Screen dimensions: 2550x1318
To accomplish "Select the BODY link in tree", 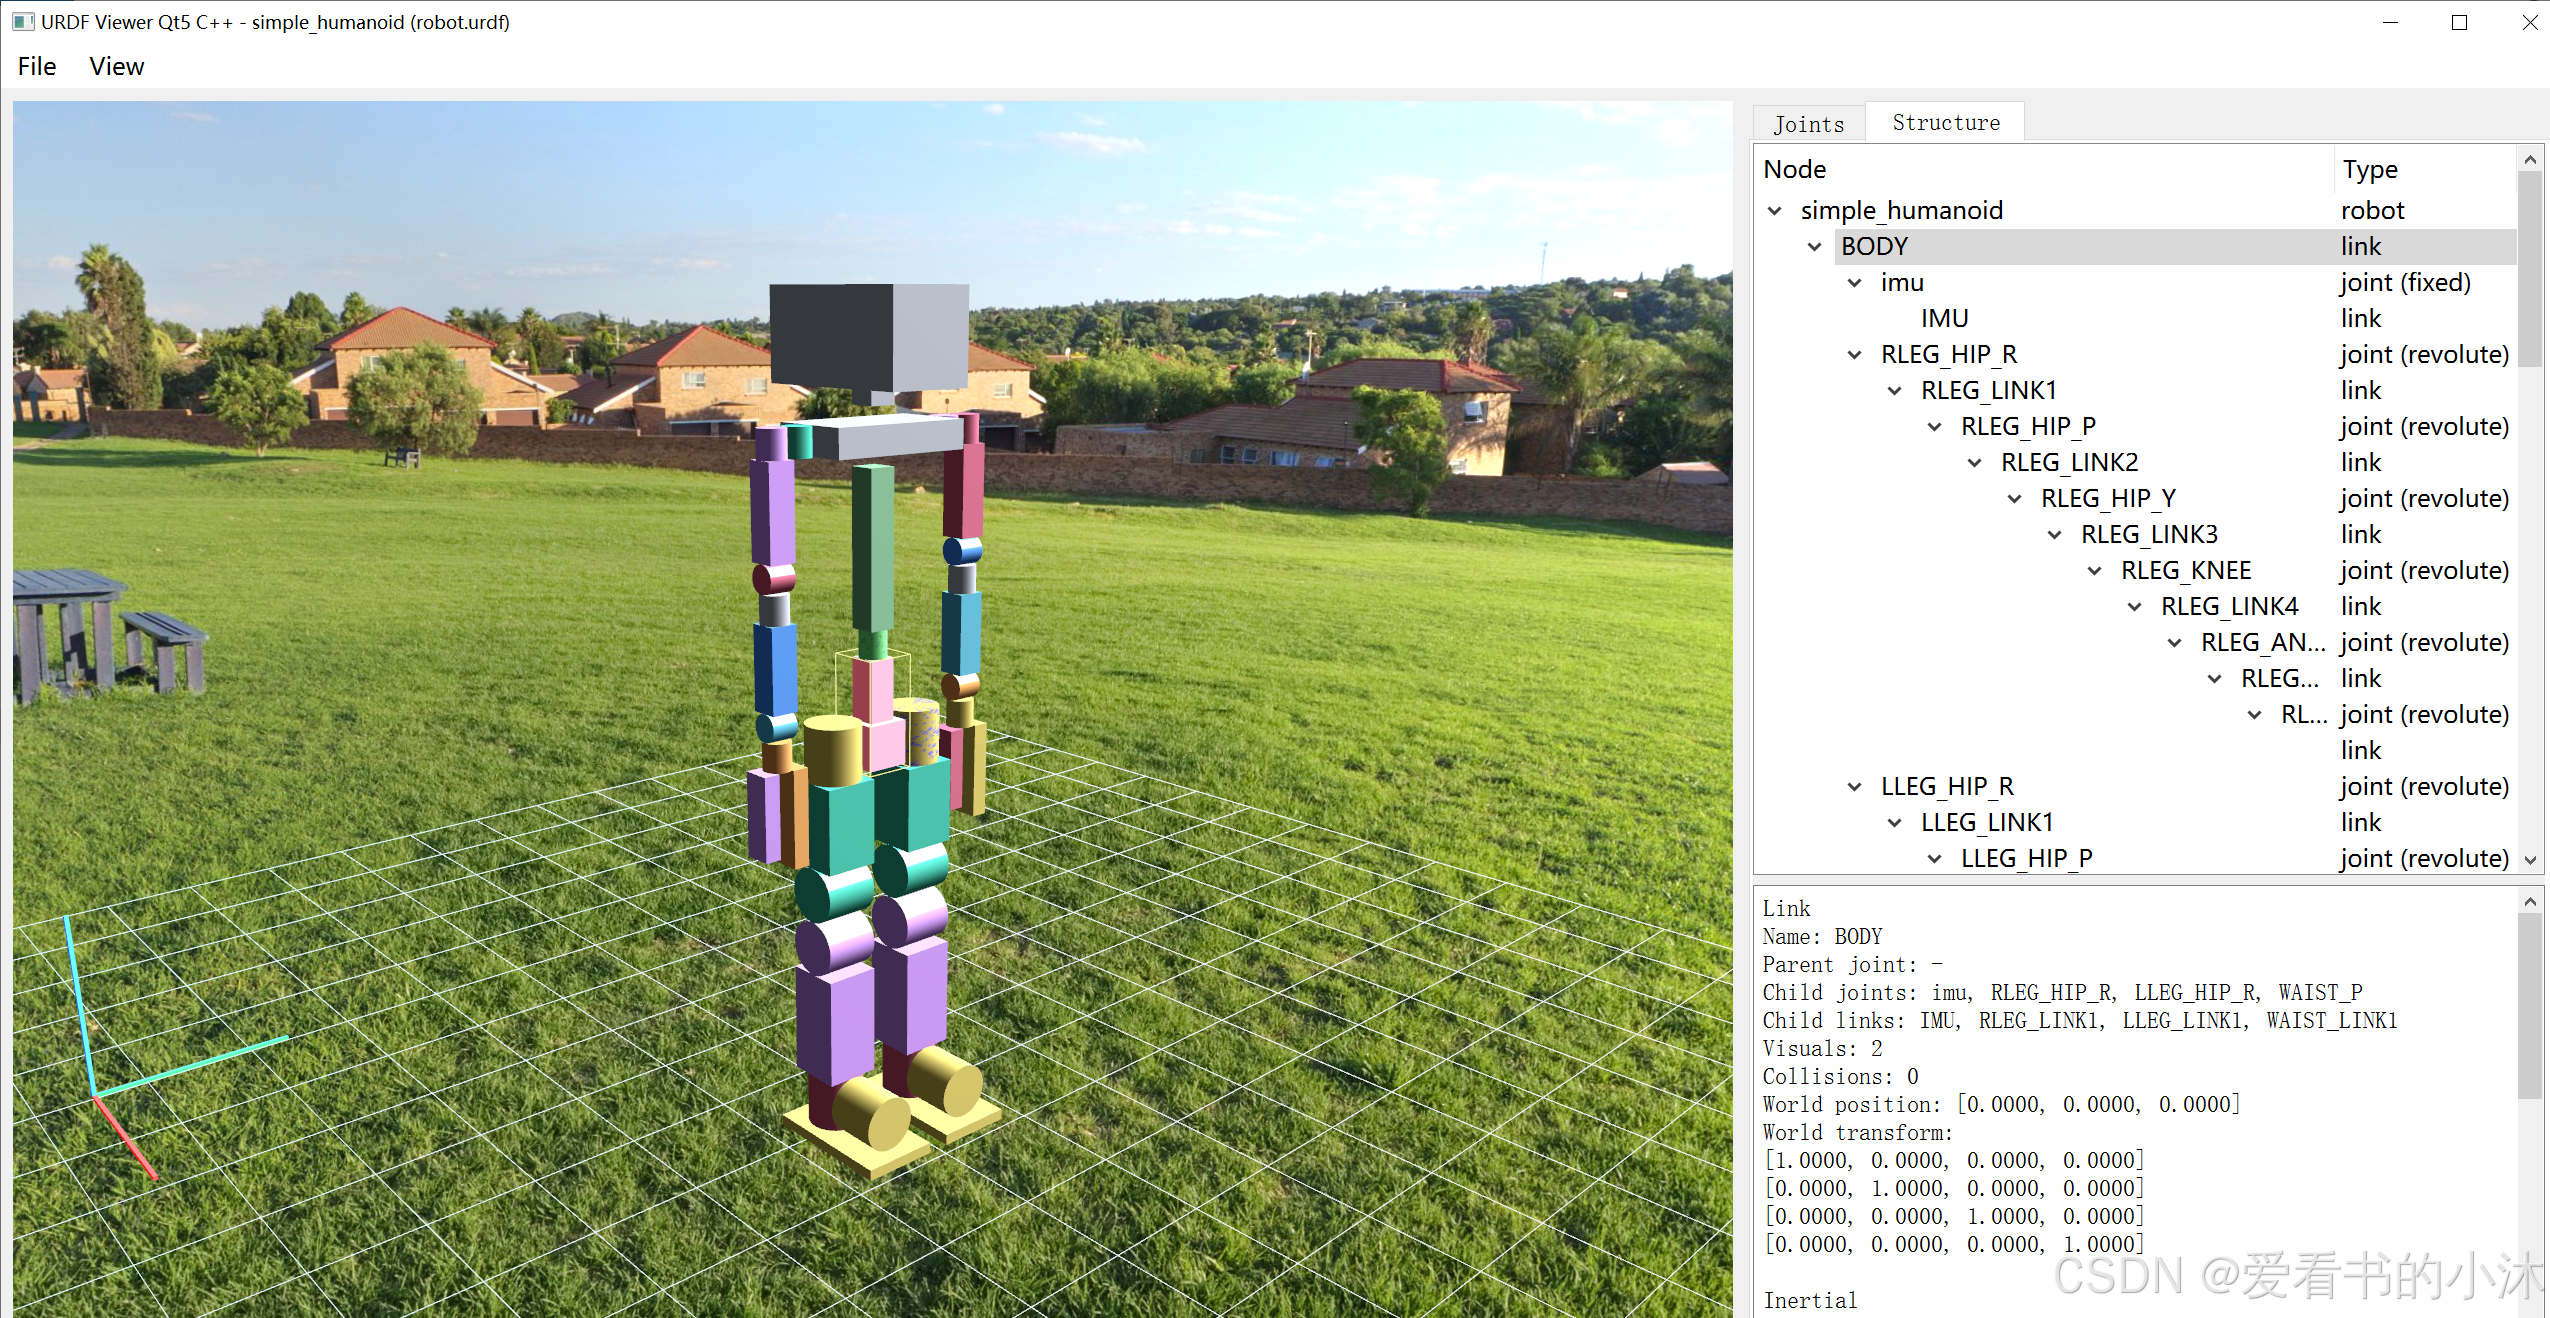I will 2136,247.
